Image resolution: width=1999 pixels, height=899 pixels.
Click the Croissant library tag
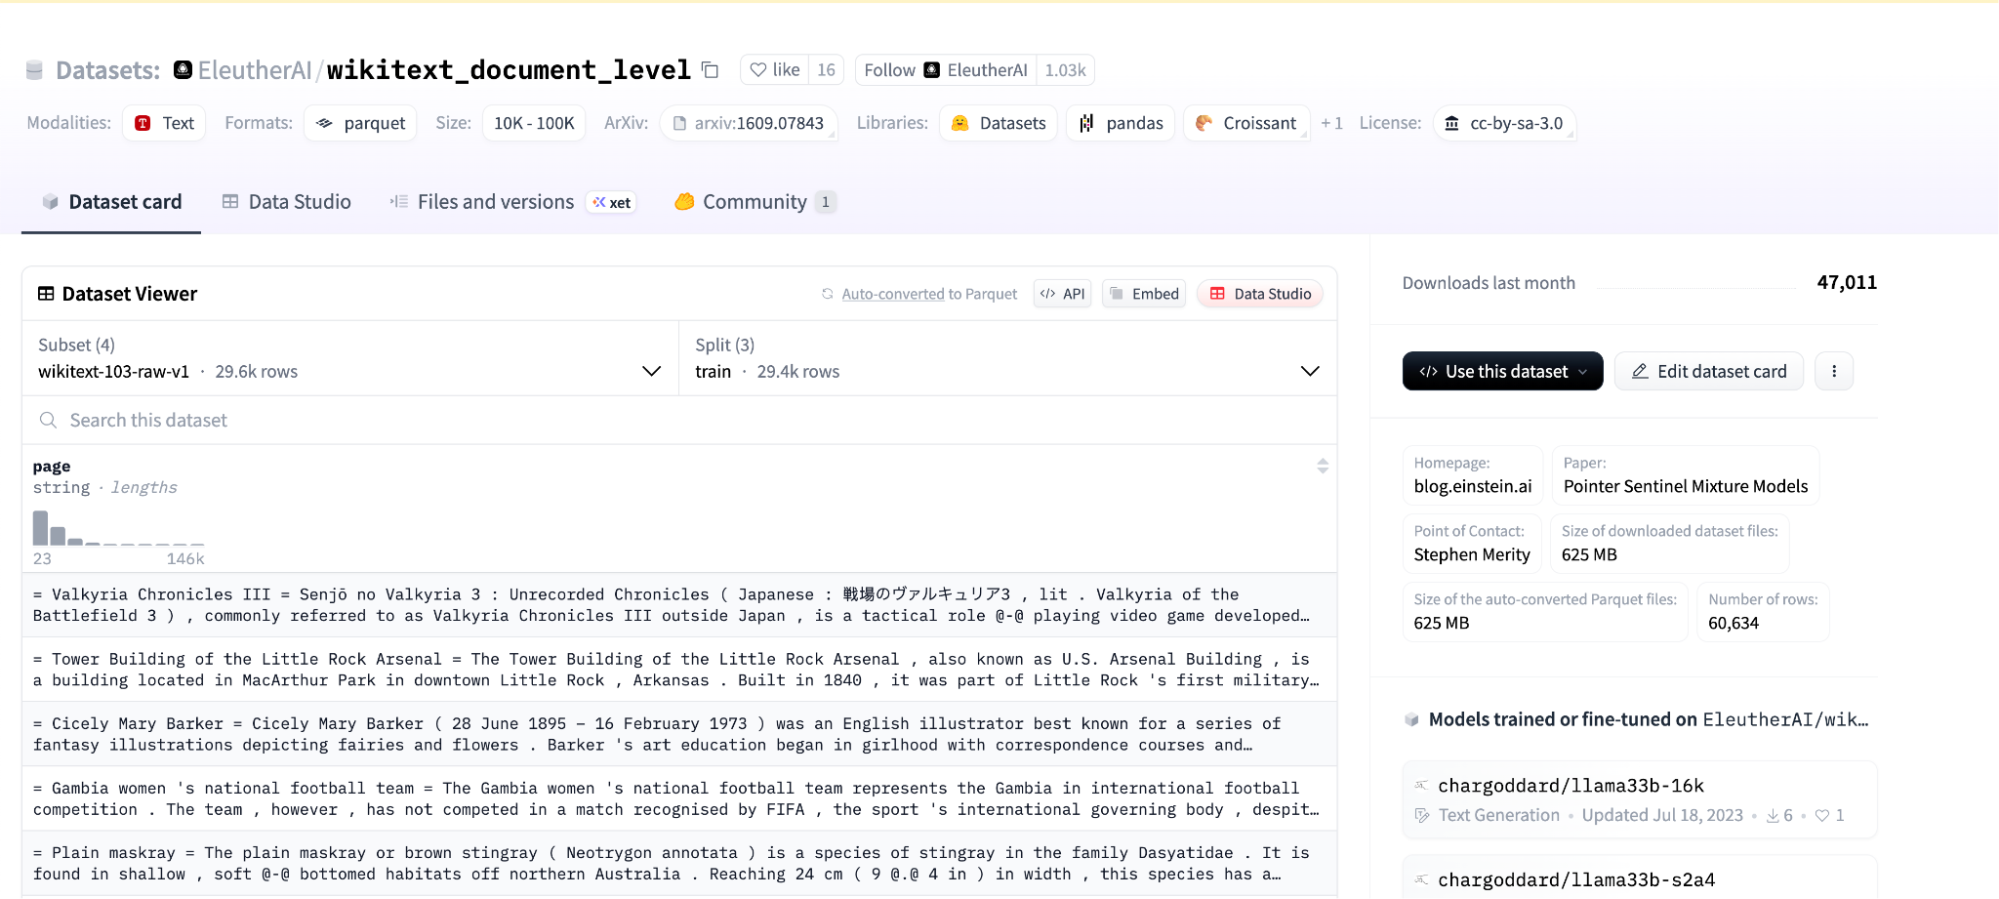pyautogui.click(x=1246, y=123)
